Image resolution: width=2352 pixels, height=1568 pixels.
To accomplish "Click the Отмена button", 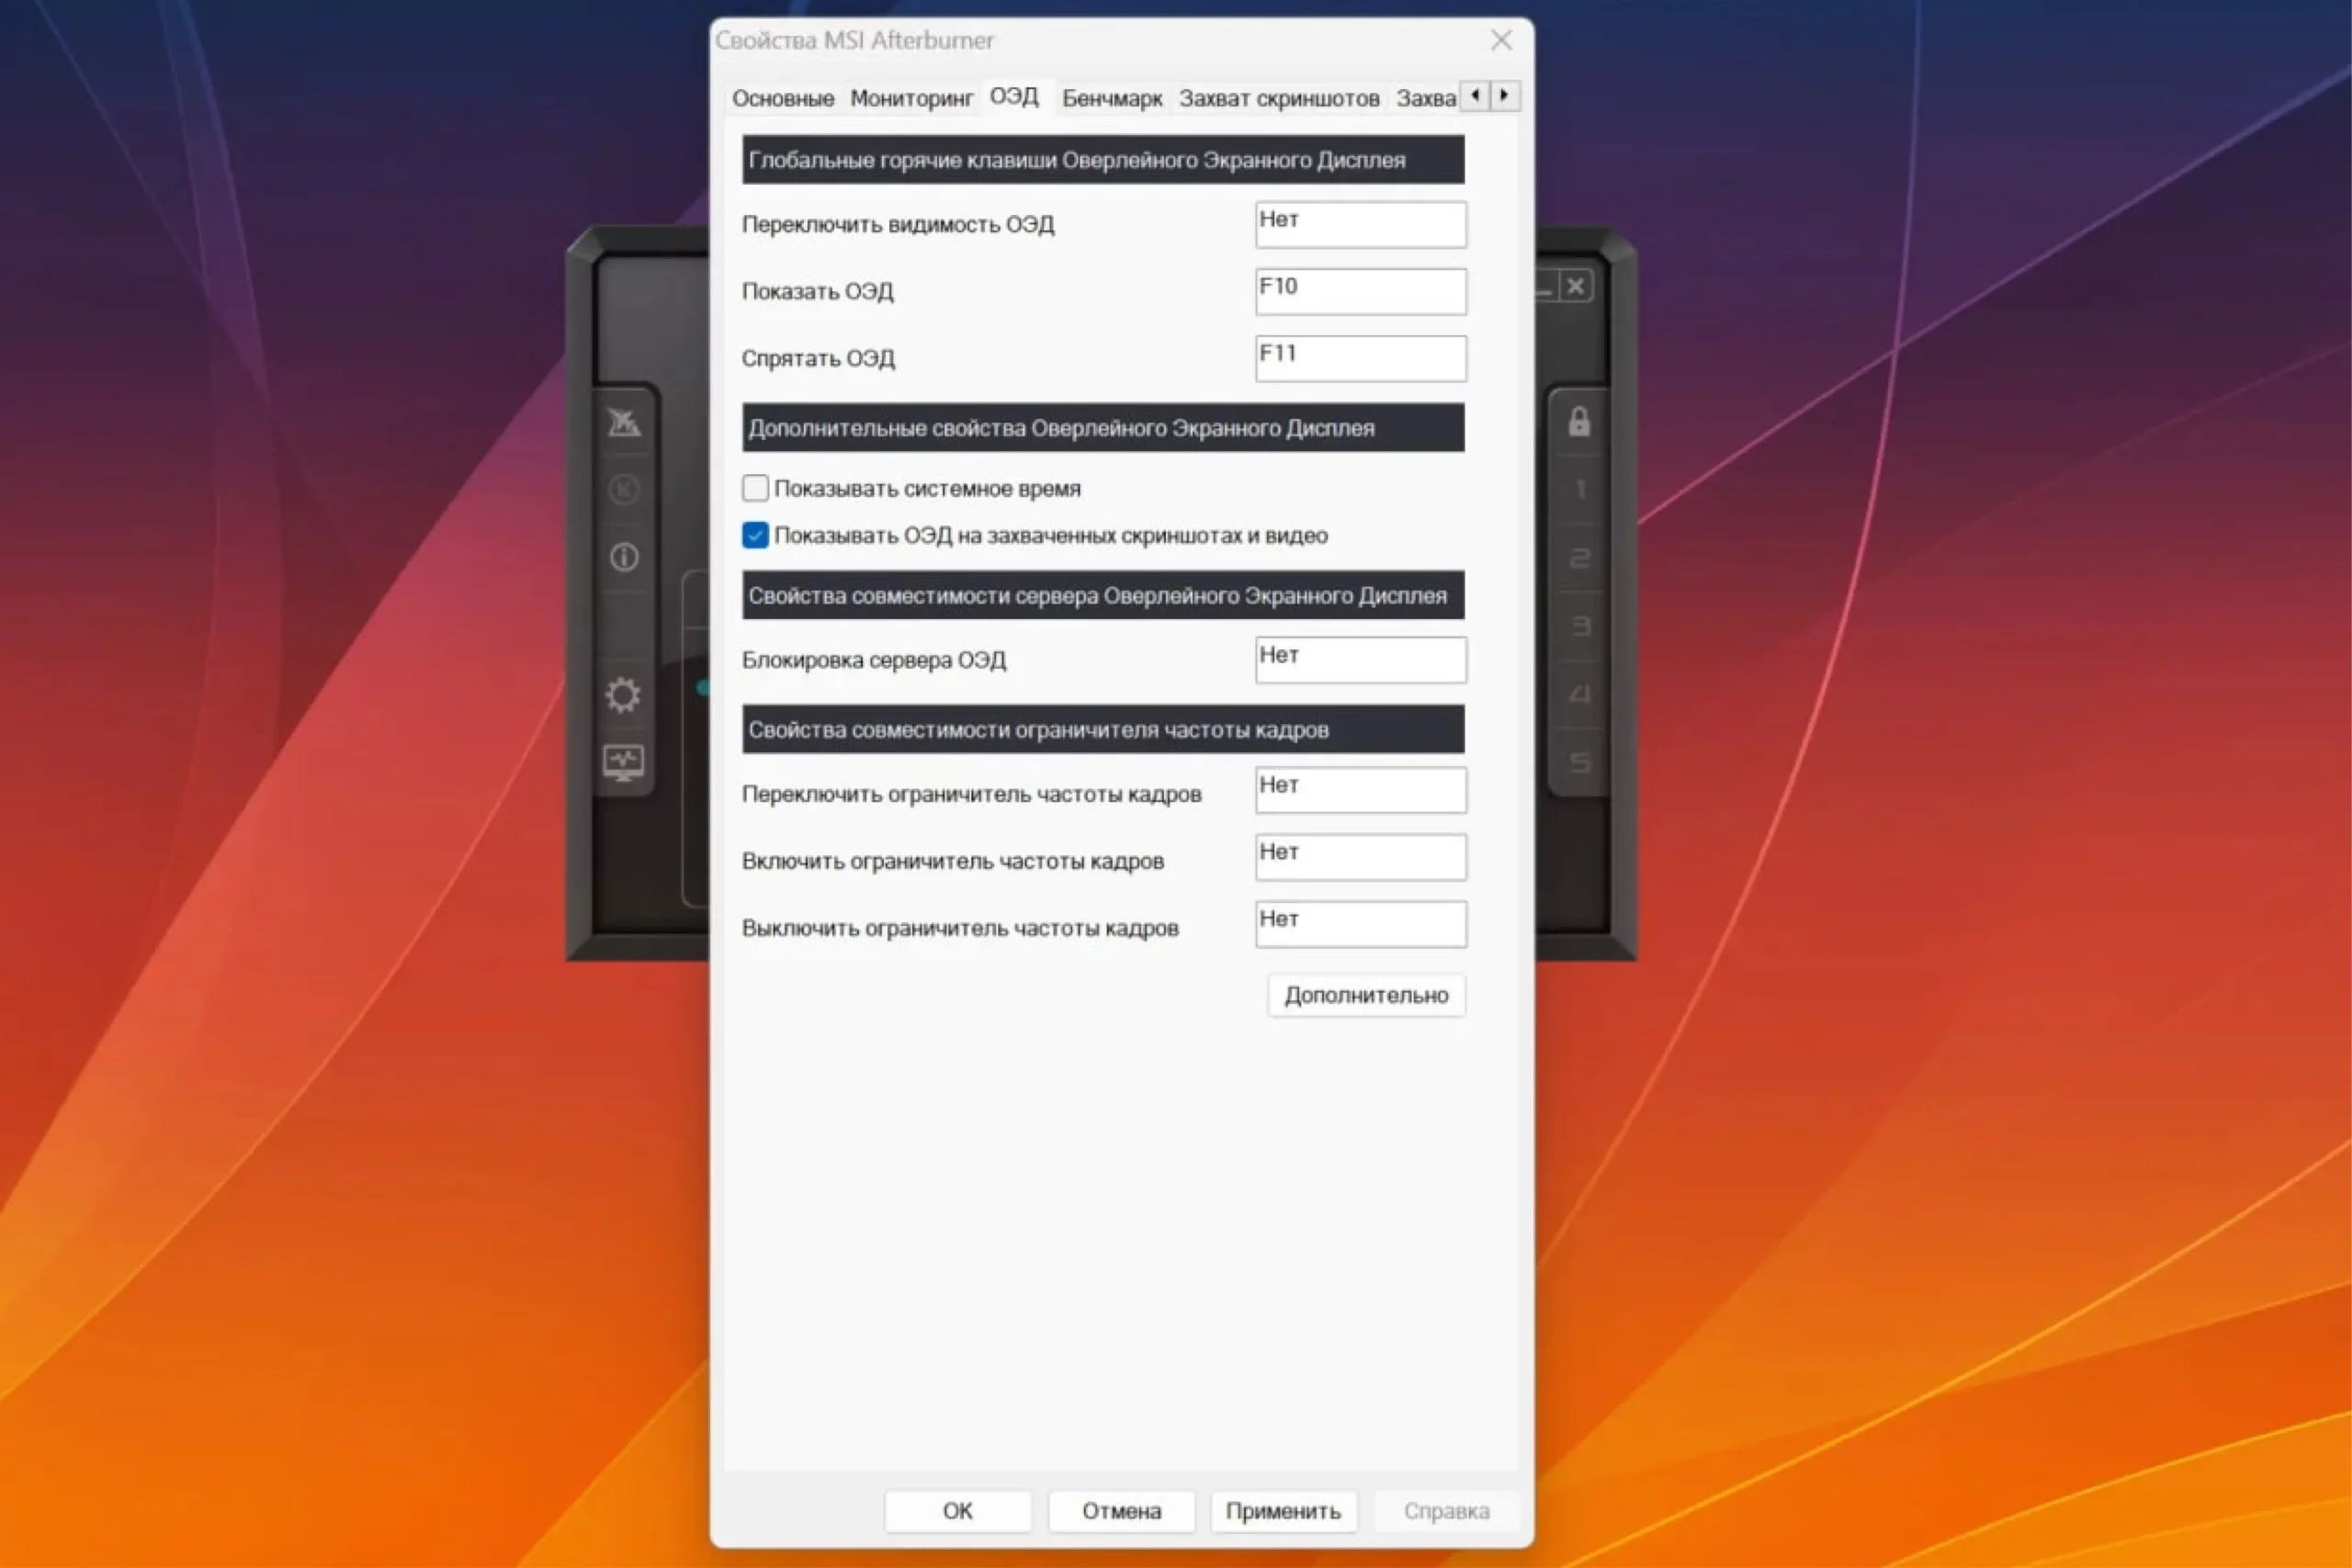I will (1121, 1510).
